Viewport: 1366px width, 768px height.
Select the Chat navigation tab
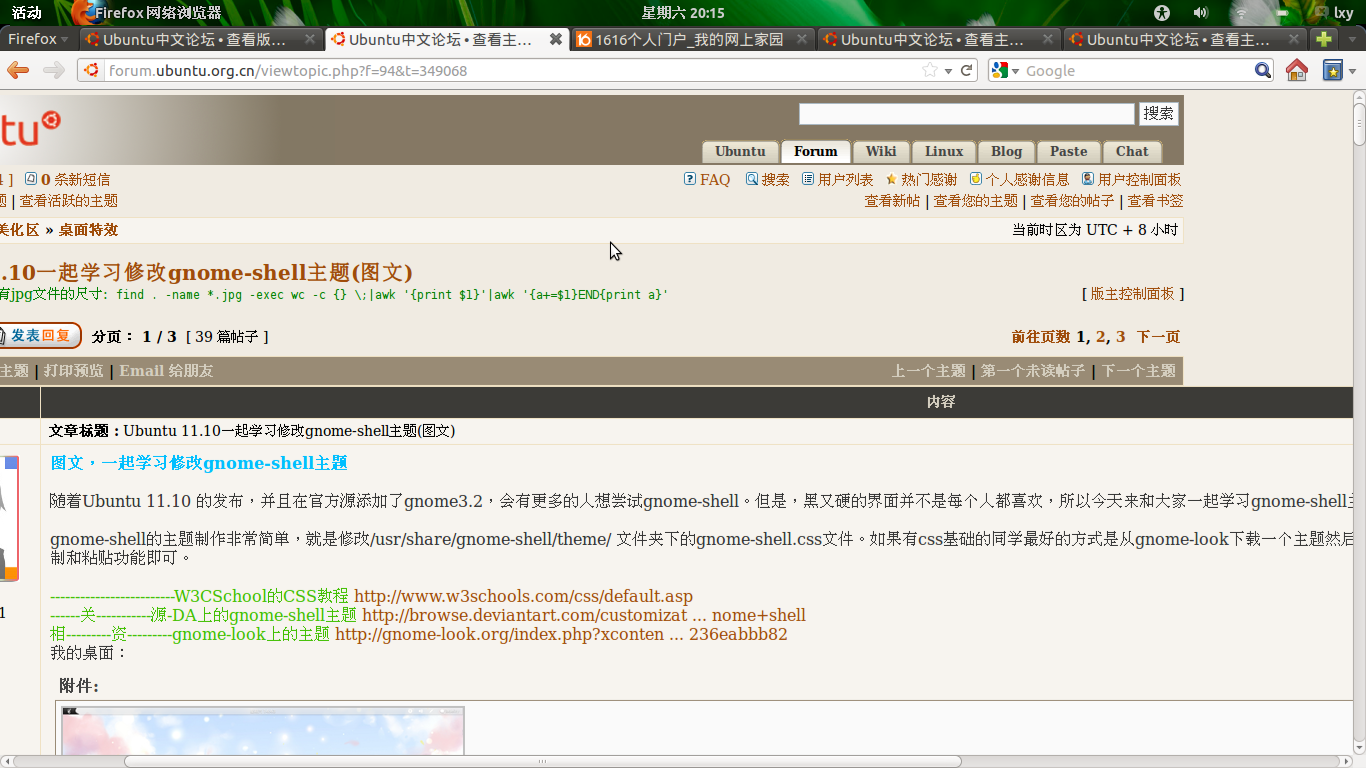pyautogui.click(x=1132, y=152)
